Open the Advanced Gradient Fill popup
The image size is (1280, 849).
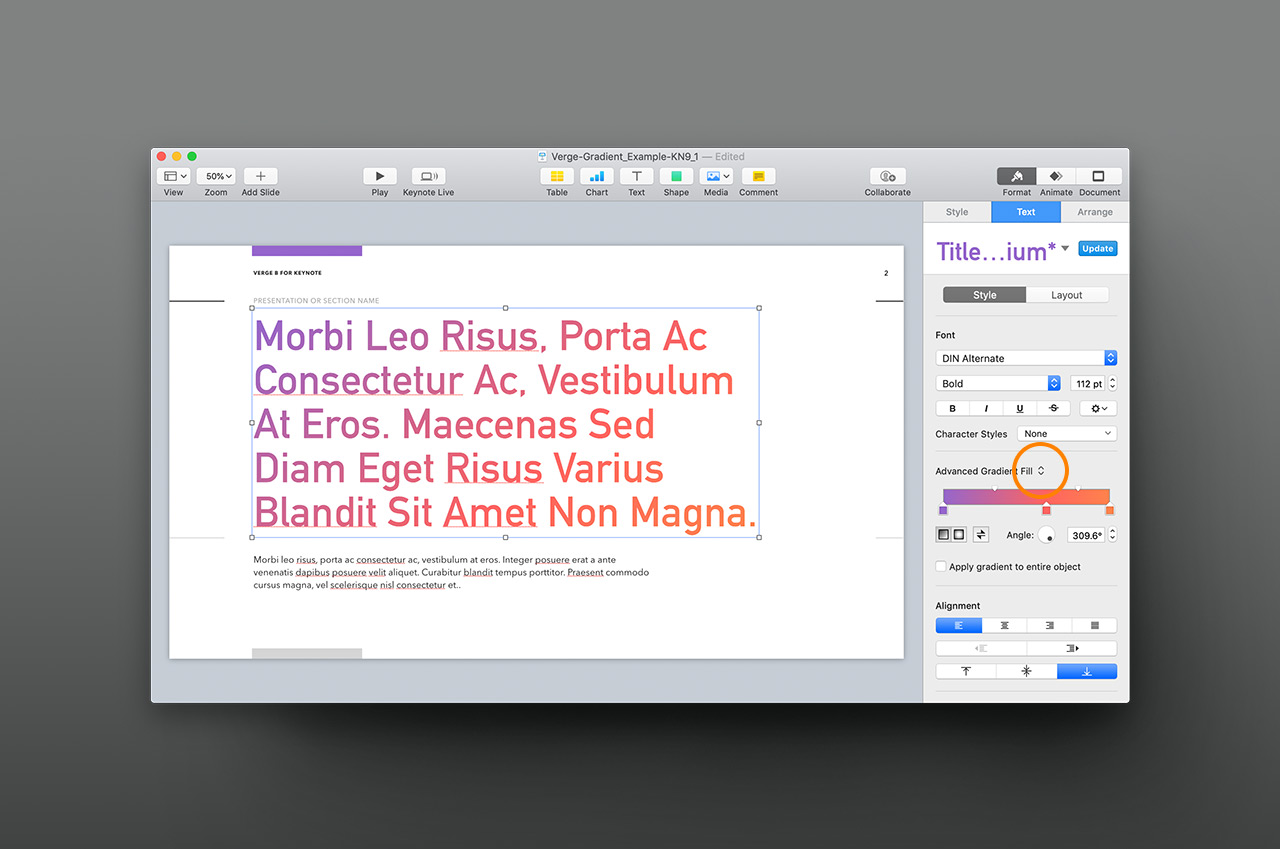pyautogui.click(x=990, y=471)
